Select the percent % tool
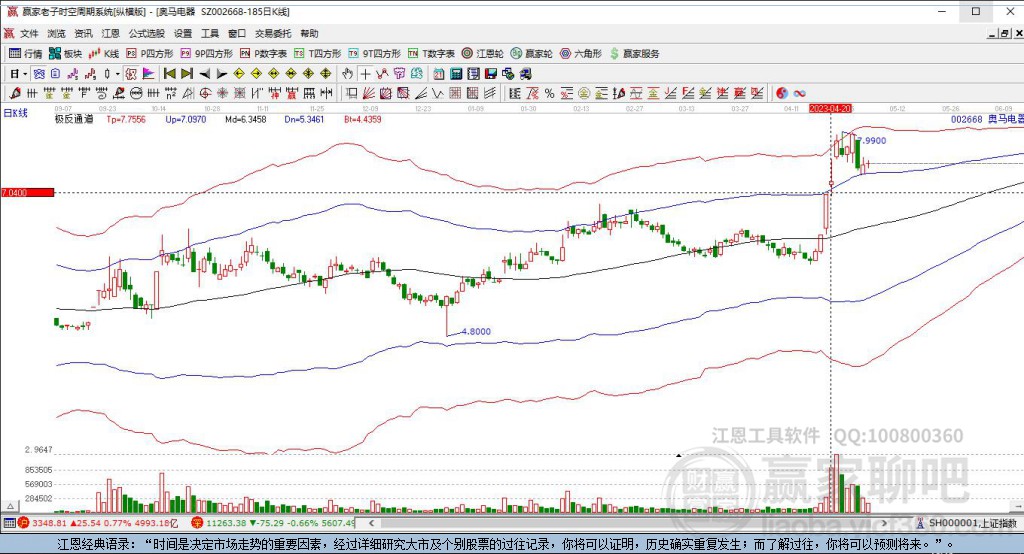The width and height of the screenshot is (1024, 554). click(549, 93)
